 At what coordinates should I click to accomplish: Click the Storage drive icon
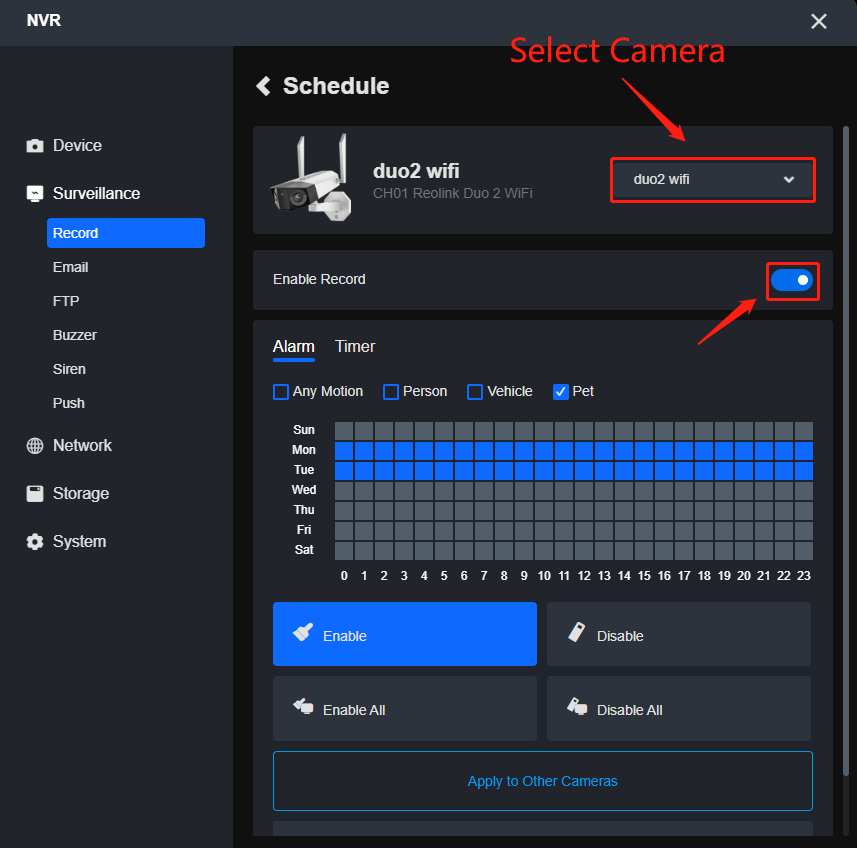[x=33, y=493]
